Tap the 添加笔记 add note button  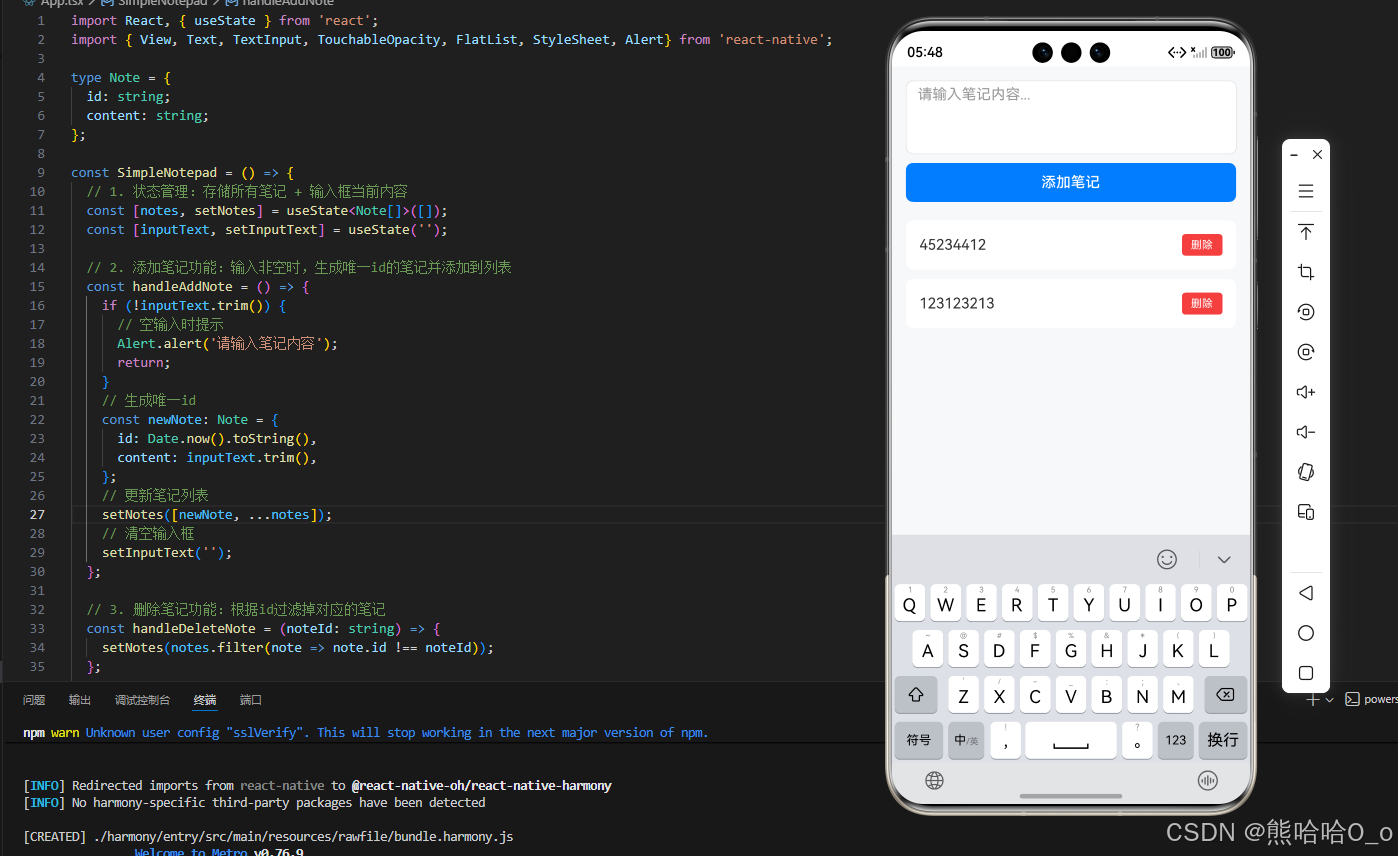1071,182
